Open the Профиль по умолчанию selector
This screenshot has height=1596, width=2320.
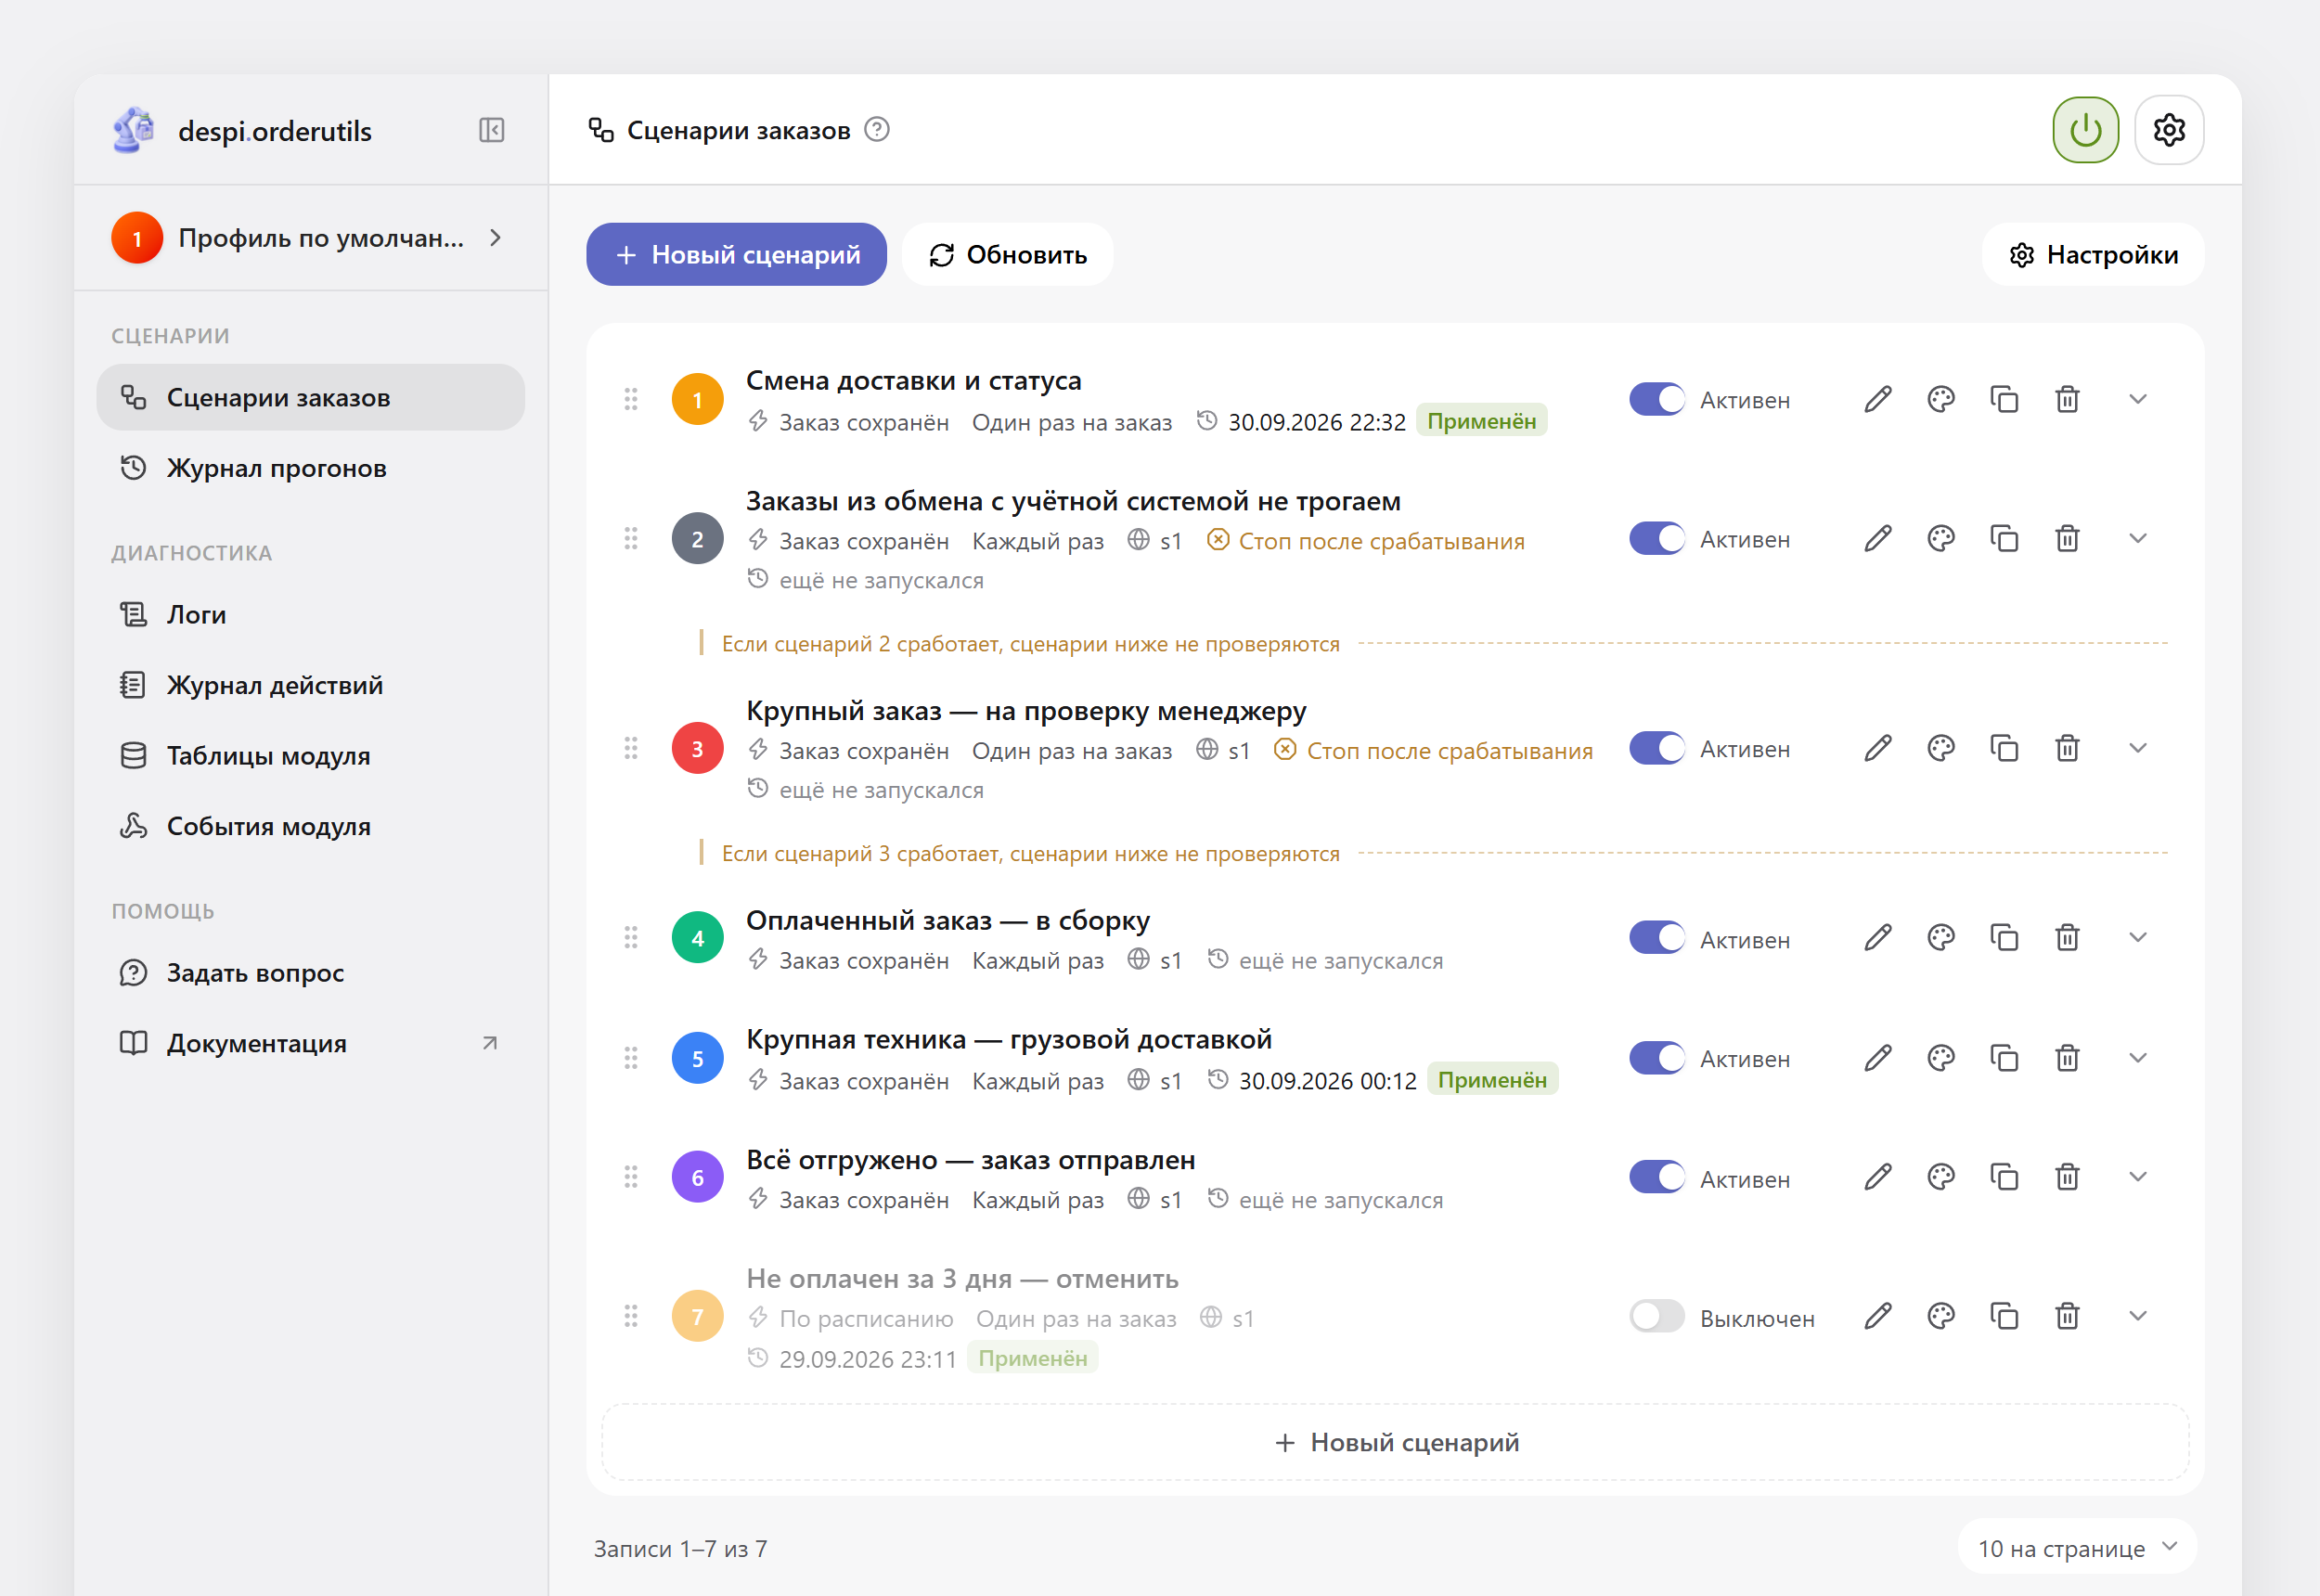310,238
